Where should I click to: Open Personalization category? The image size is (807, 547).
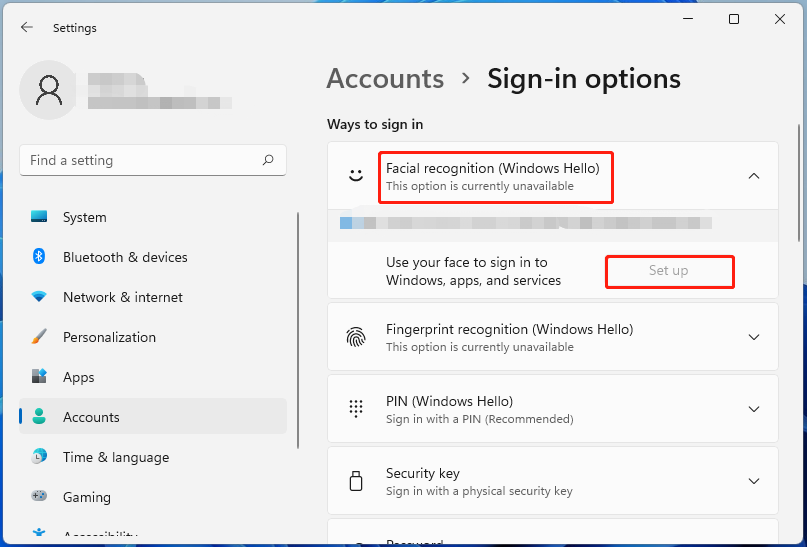click(153, 337)
